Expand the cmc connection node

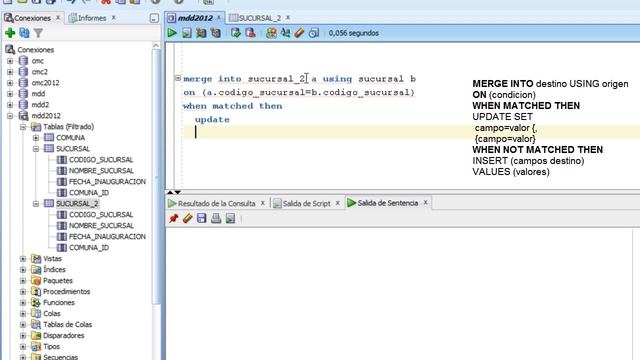click(10, 61)
